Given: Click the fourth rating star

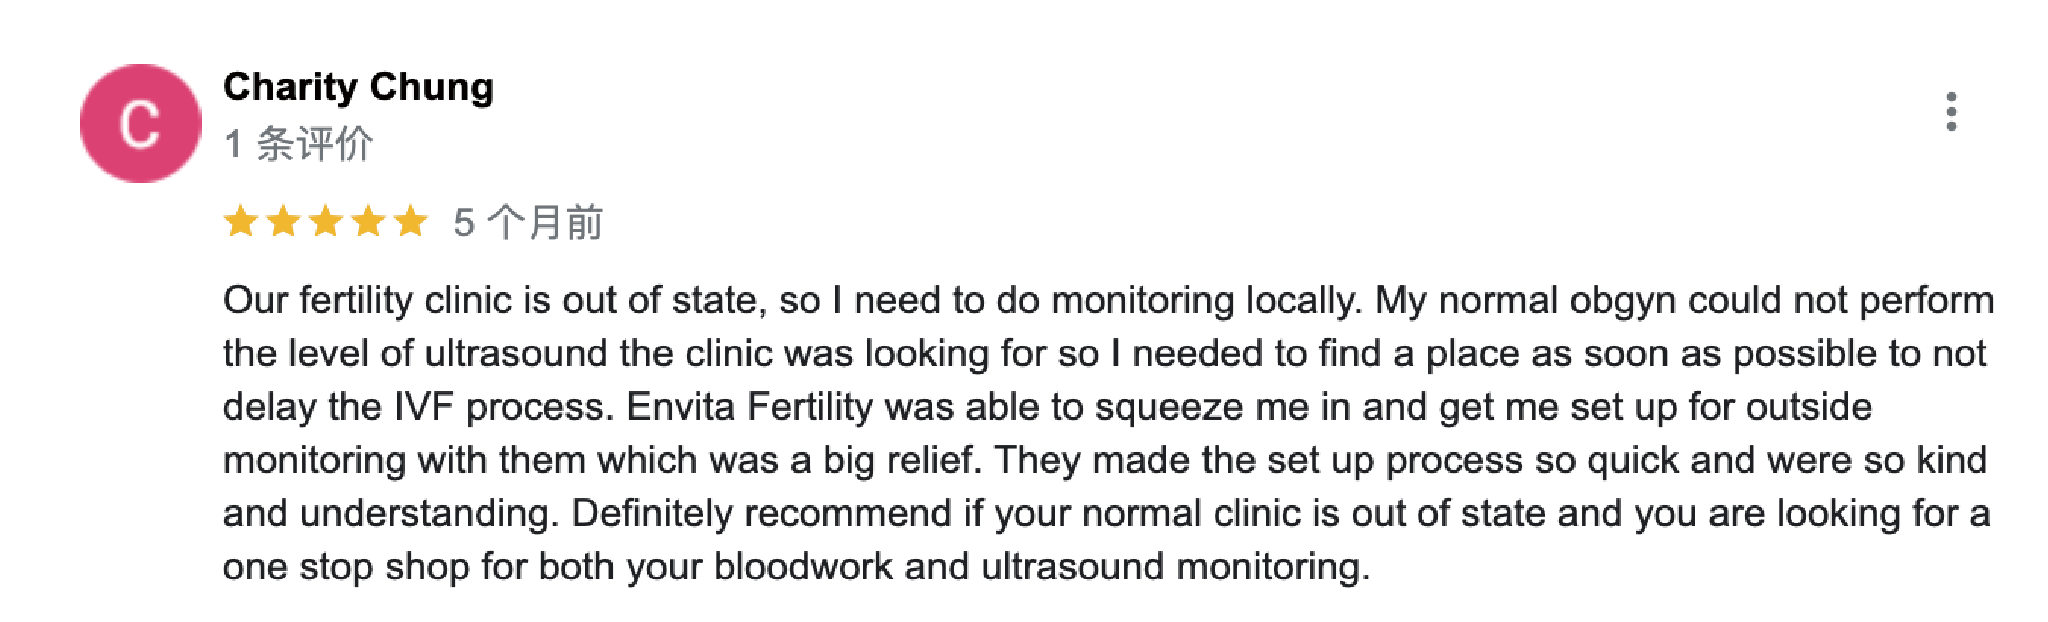Looking at the screenshot, I should point(368,221).
